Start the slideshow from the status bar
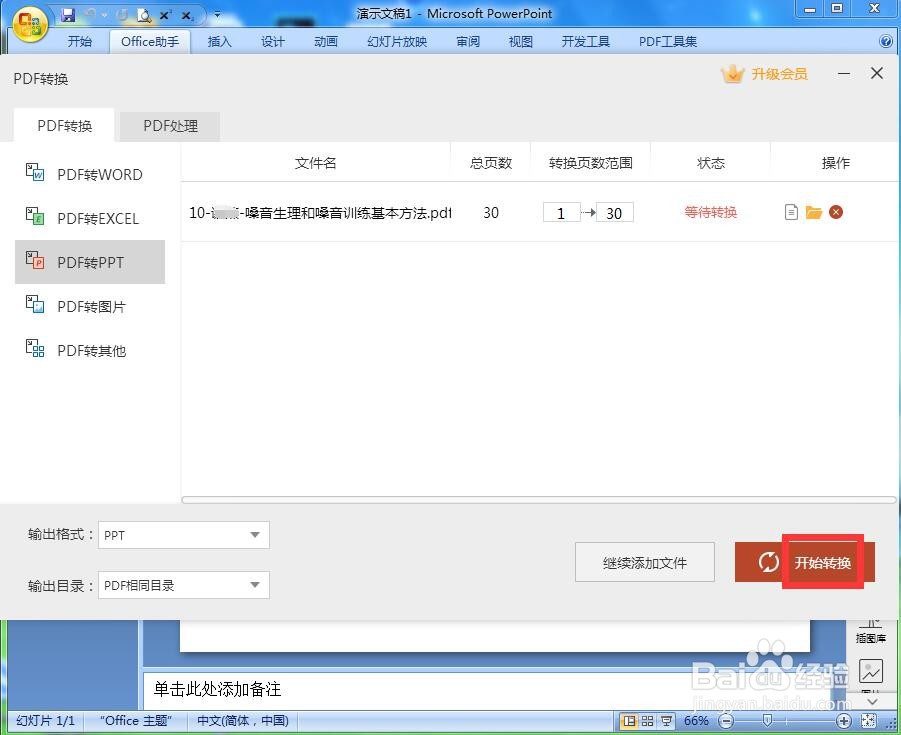Image resolution: width=901 pixels, height=735 pixels. point(667,720)
